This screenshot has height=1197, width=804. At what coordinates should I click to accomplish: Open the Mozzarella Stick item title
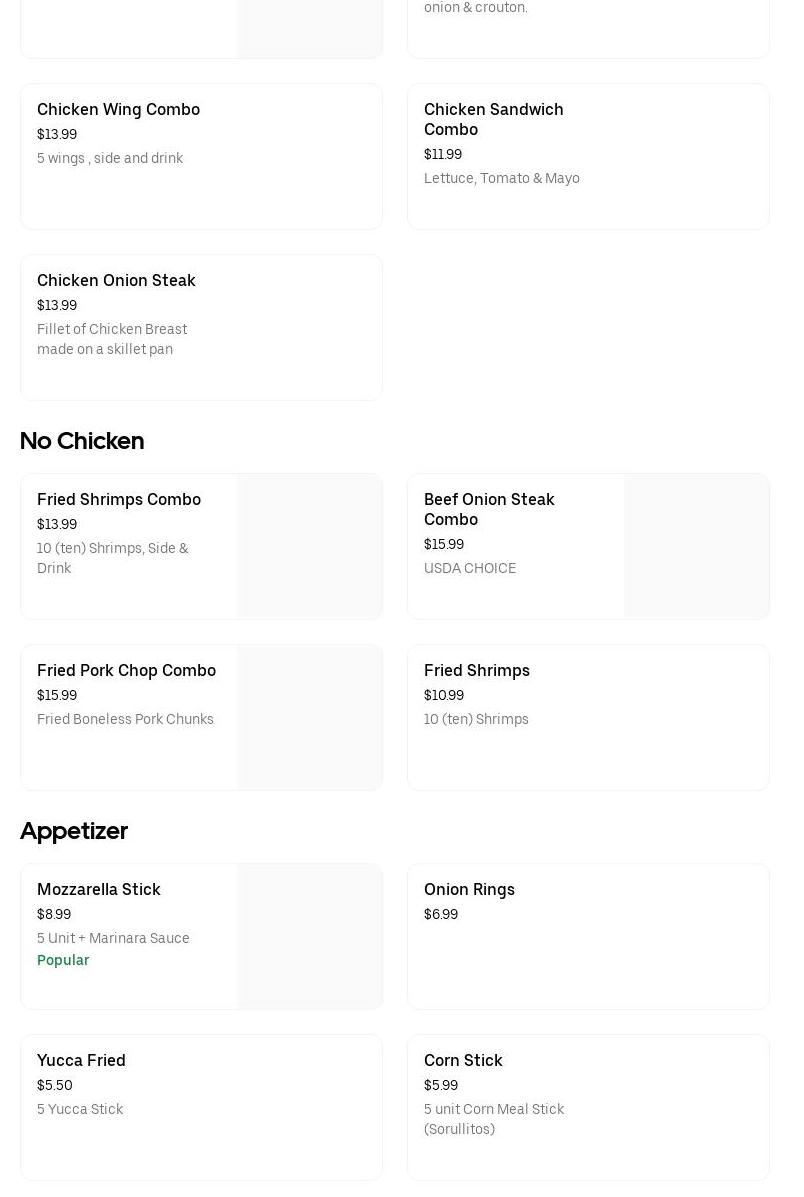pos(99,890)
